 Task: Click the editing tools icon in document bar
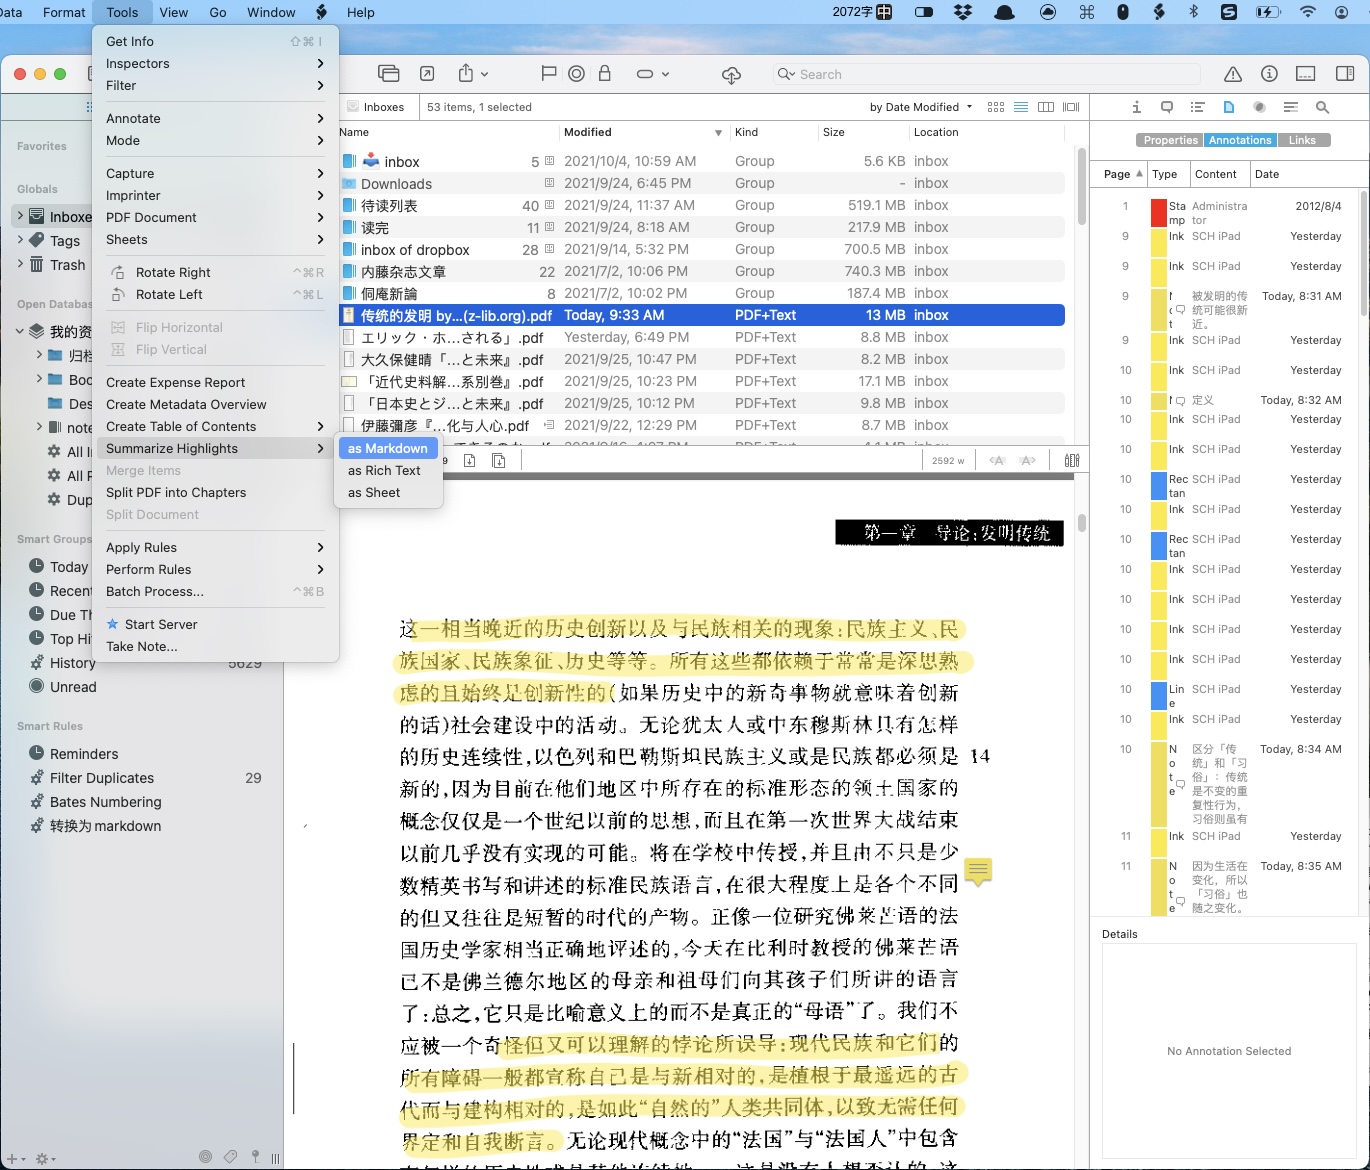(x=1072, y=460)
